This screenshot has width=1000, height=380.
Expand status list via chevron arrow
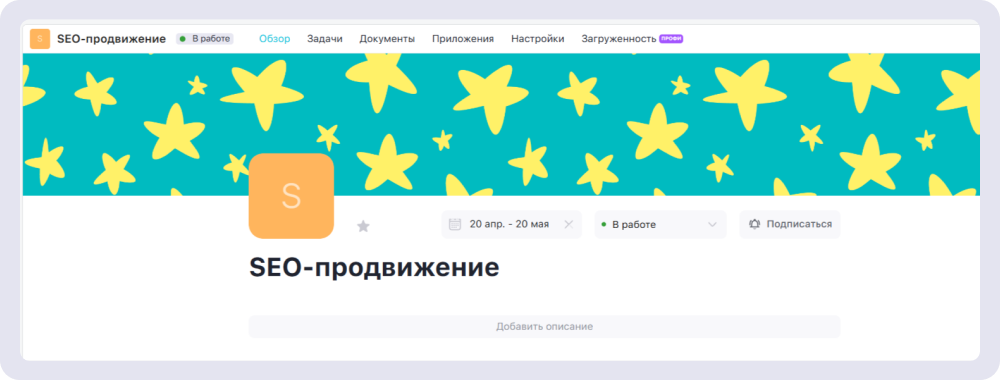pyautogui.click(x=712, y=224)
